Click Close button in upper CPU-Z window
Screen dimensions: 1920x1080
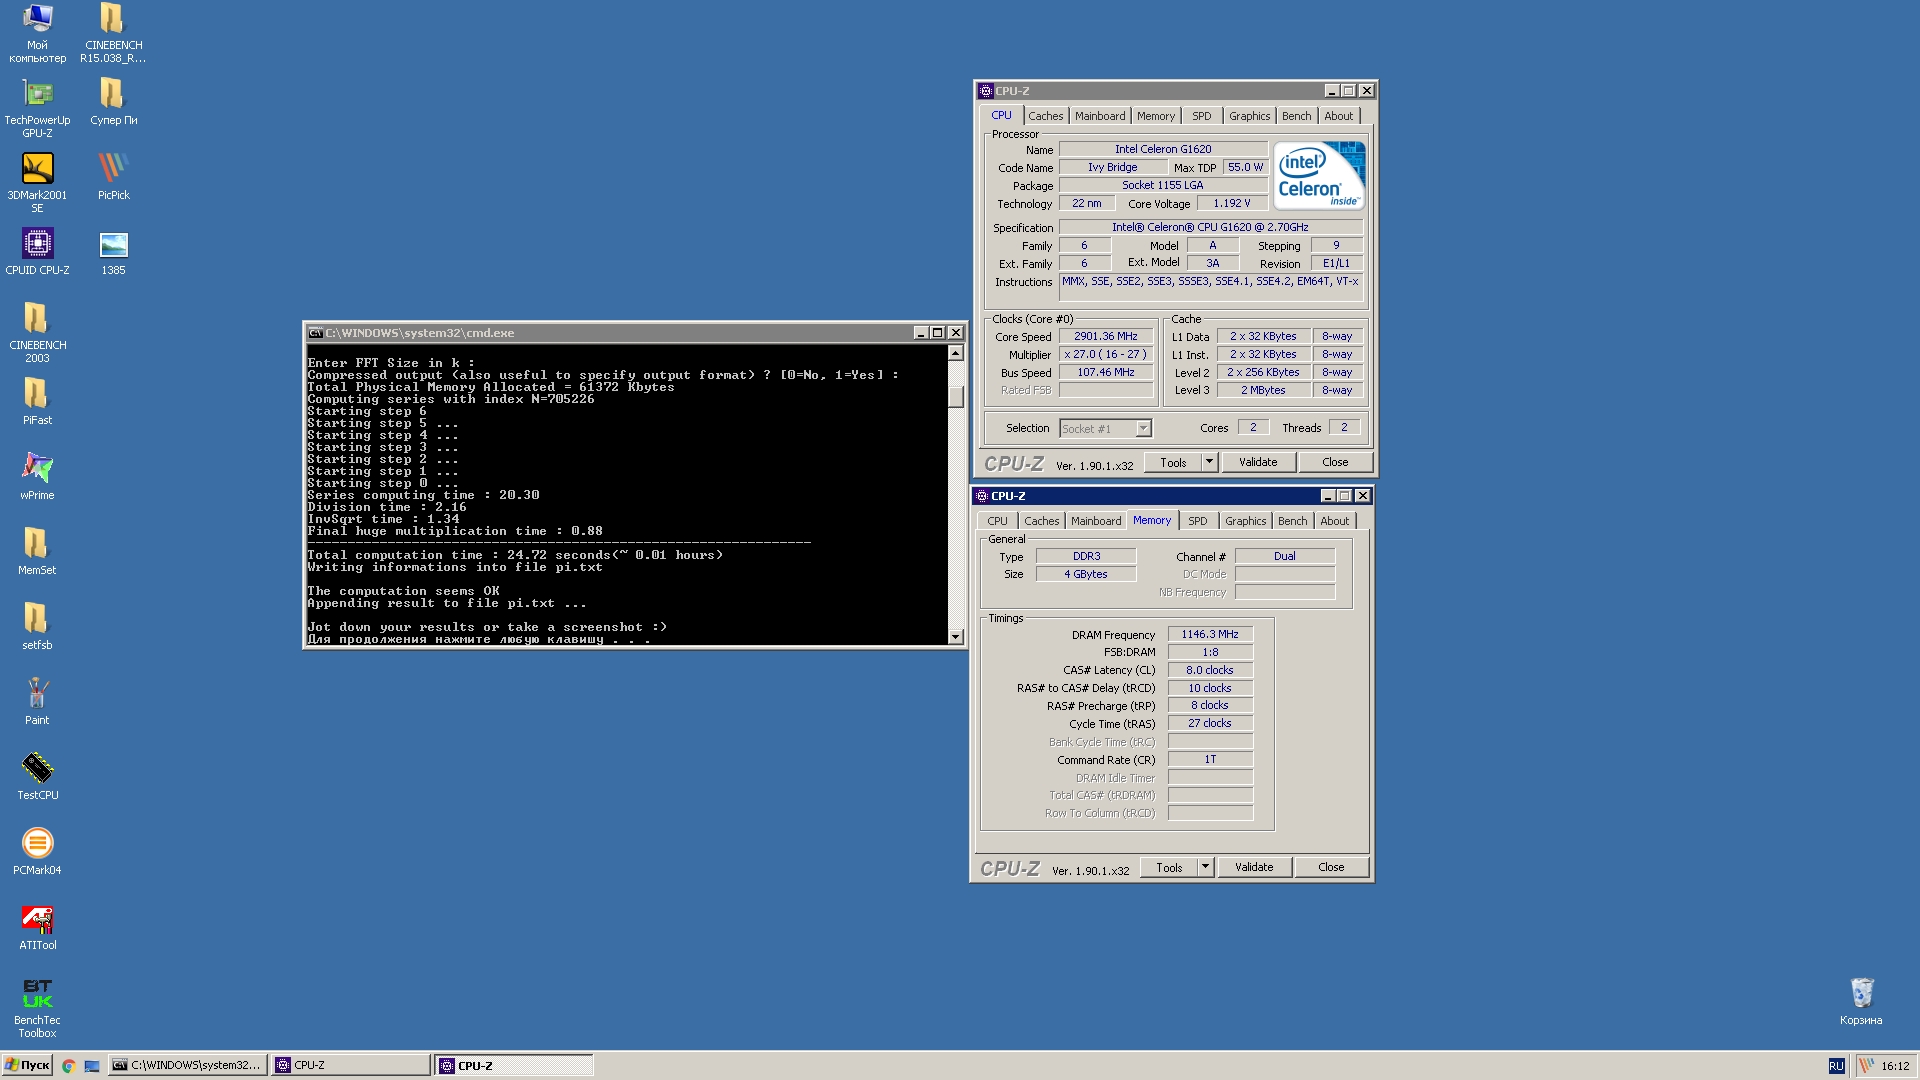point(1335,462)
